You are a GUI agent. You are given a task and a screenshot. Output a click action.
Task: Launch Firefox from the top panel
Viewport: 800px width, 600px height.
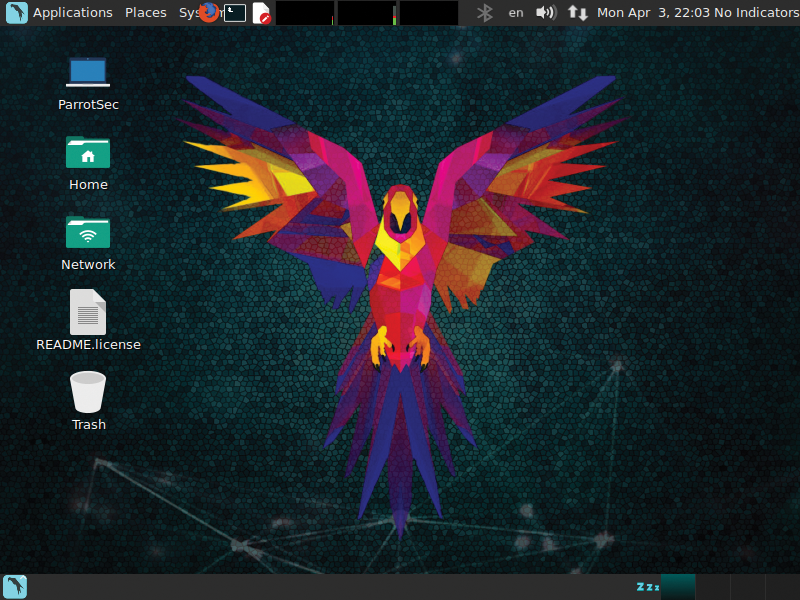pyautogui.click(x=208, y=12)
